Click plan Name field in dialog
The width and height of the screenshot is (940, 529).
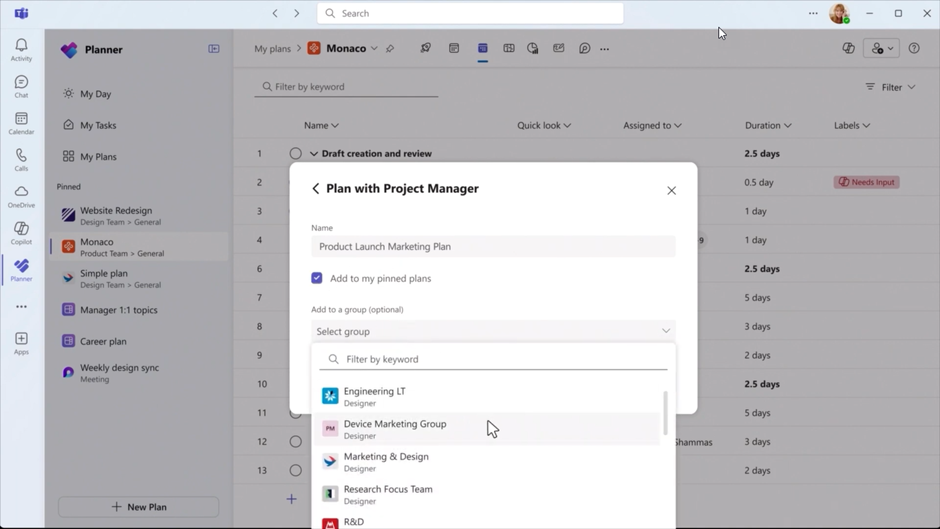pyautogui.click(x=493, y=247)
